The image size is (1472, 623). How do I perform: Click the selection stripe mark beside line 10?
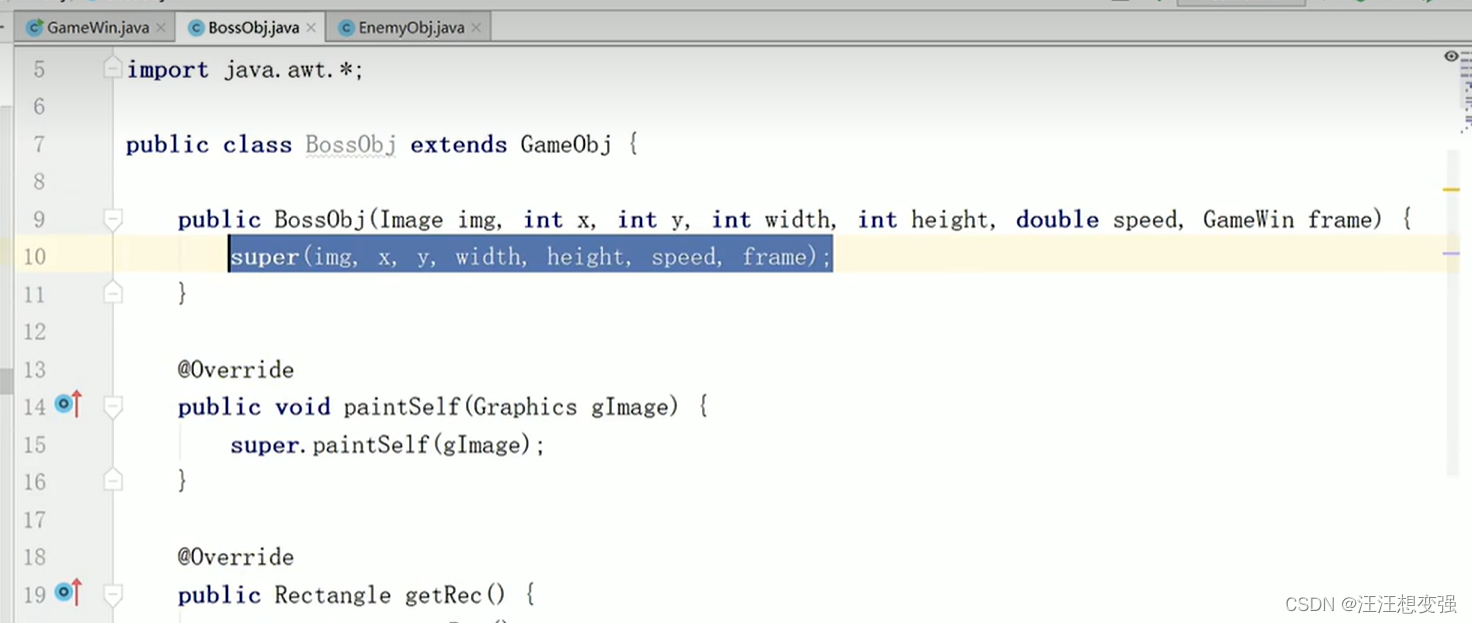click(x=1450, y=254)
